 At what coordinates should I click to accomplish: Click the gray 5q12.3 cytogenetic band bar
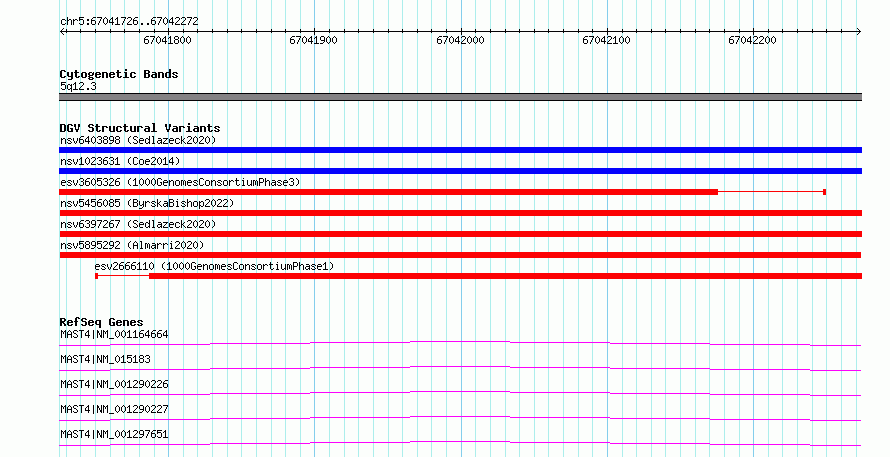tap(460, 97)
